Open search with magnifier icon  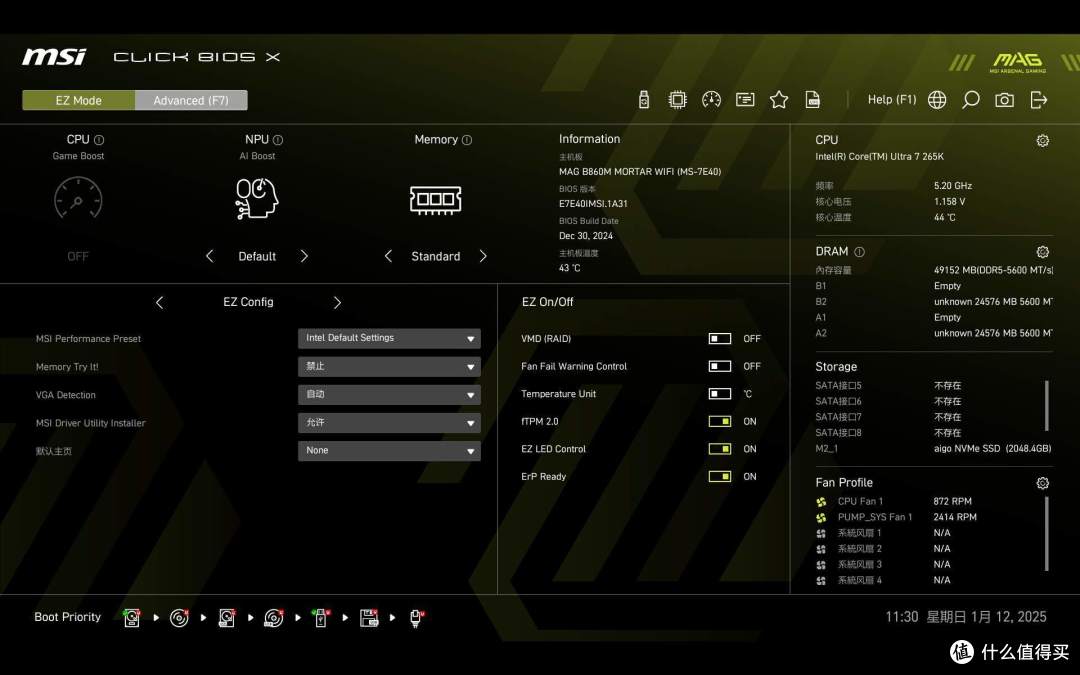[970, 100]
